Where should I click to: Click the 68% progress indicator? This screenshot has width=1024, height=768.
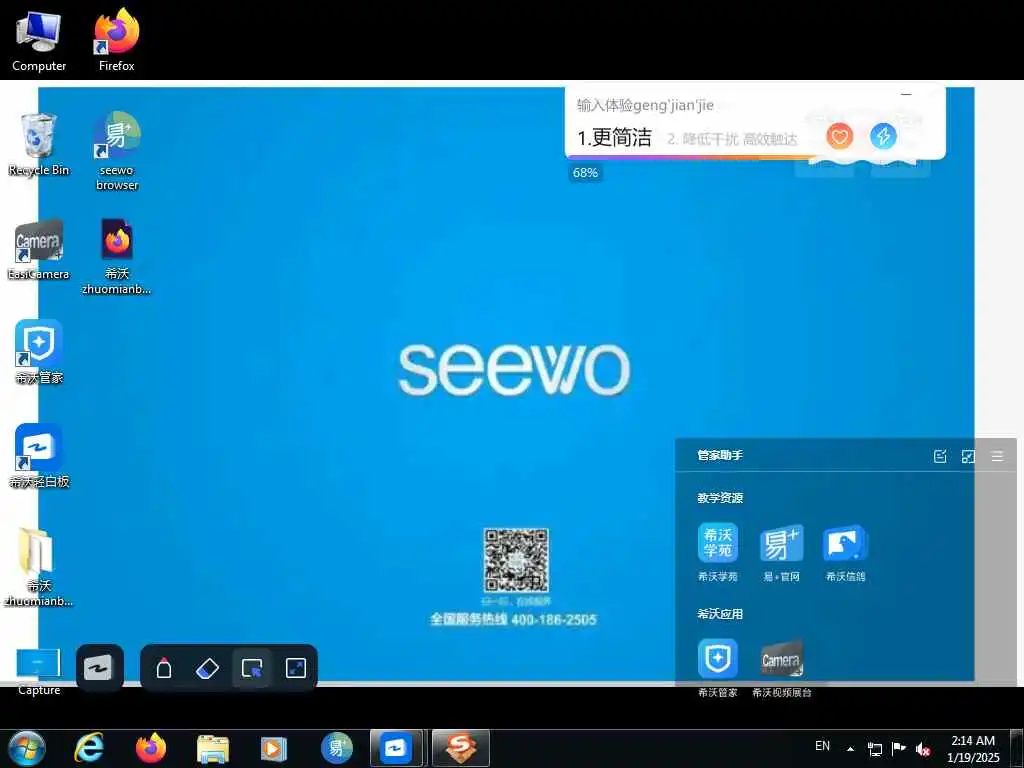585,172
